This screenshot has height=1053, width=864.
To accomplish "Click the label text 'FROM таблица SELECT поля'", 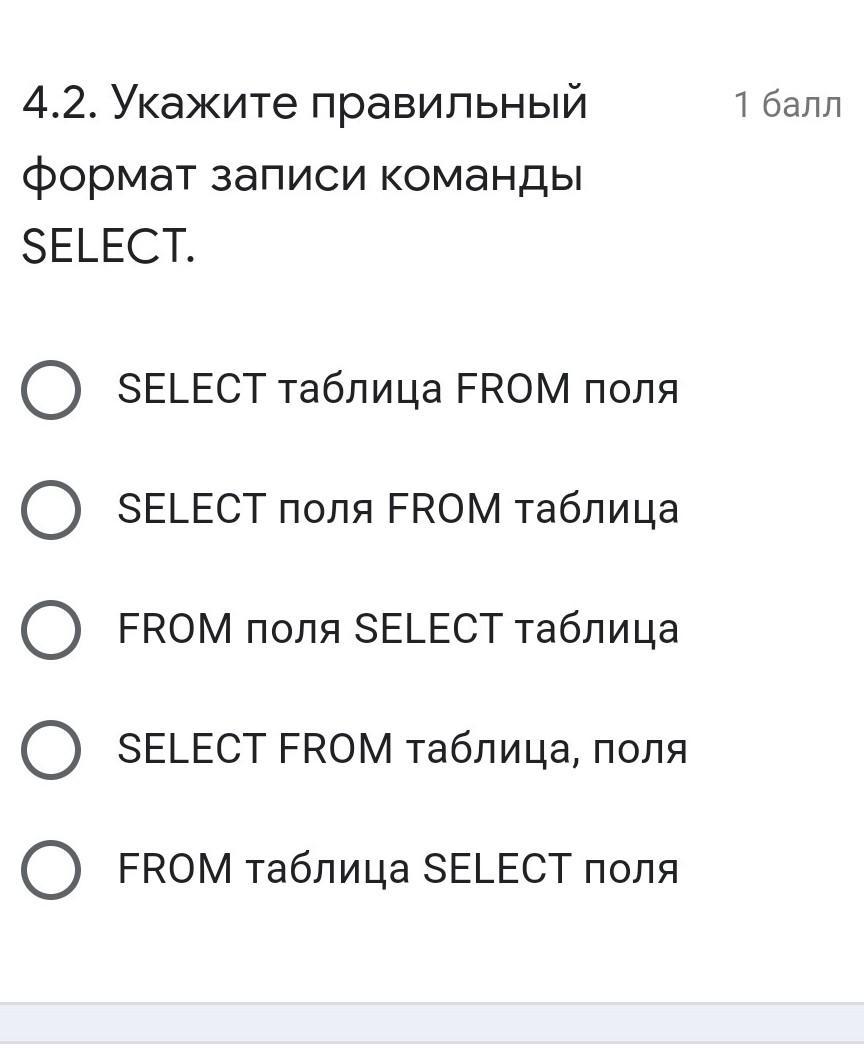I will point(397,868).
